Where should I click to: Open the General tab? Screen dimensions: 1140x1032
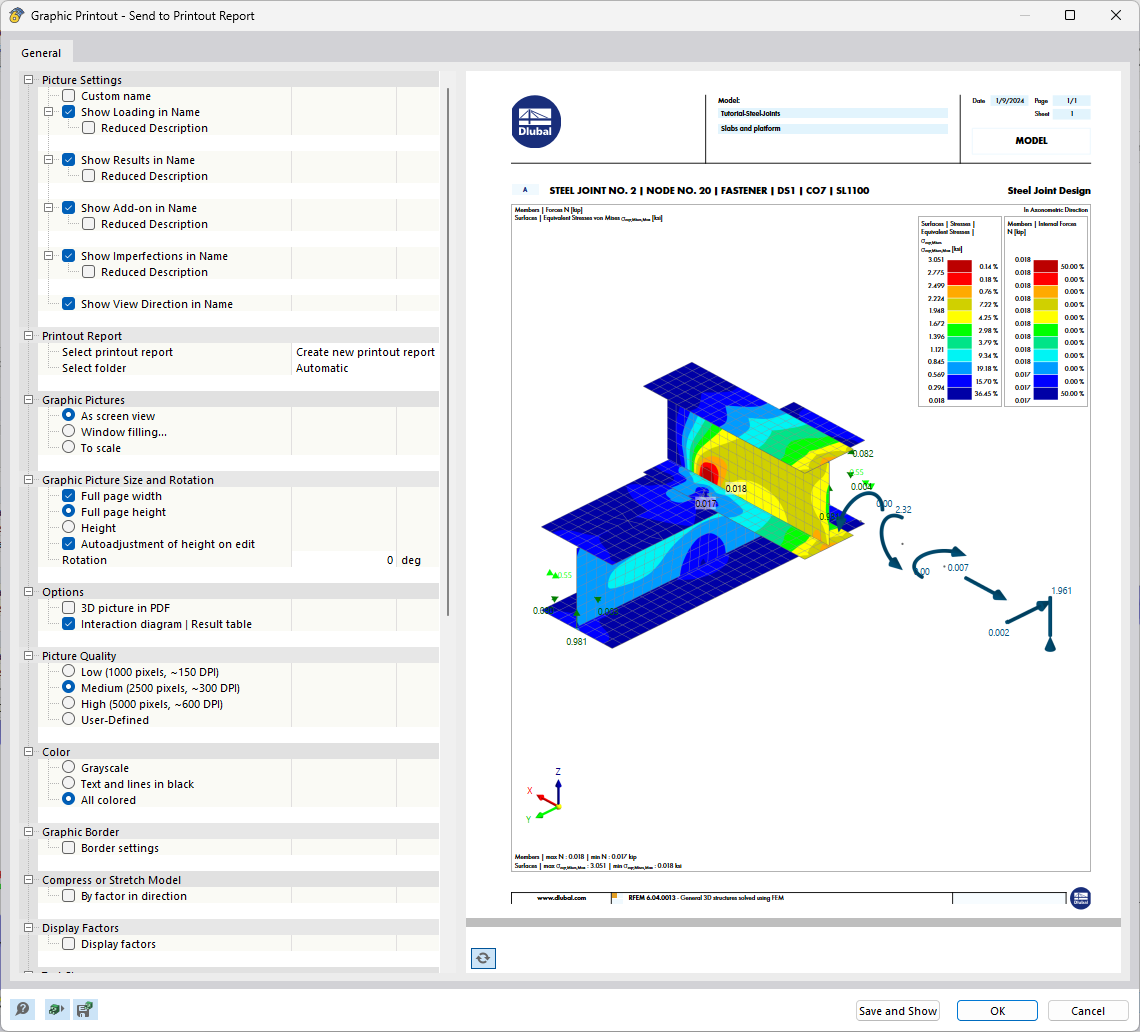point(41,52)
